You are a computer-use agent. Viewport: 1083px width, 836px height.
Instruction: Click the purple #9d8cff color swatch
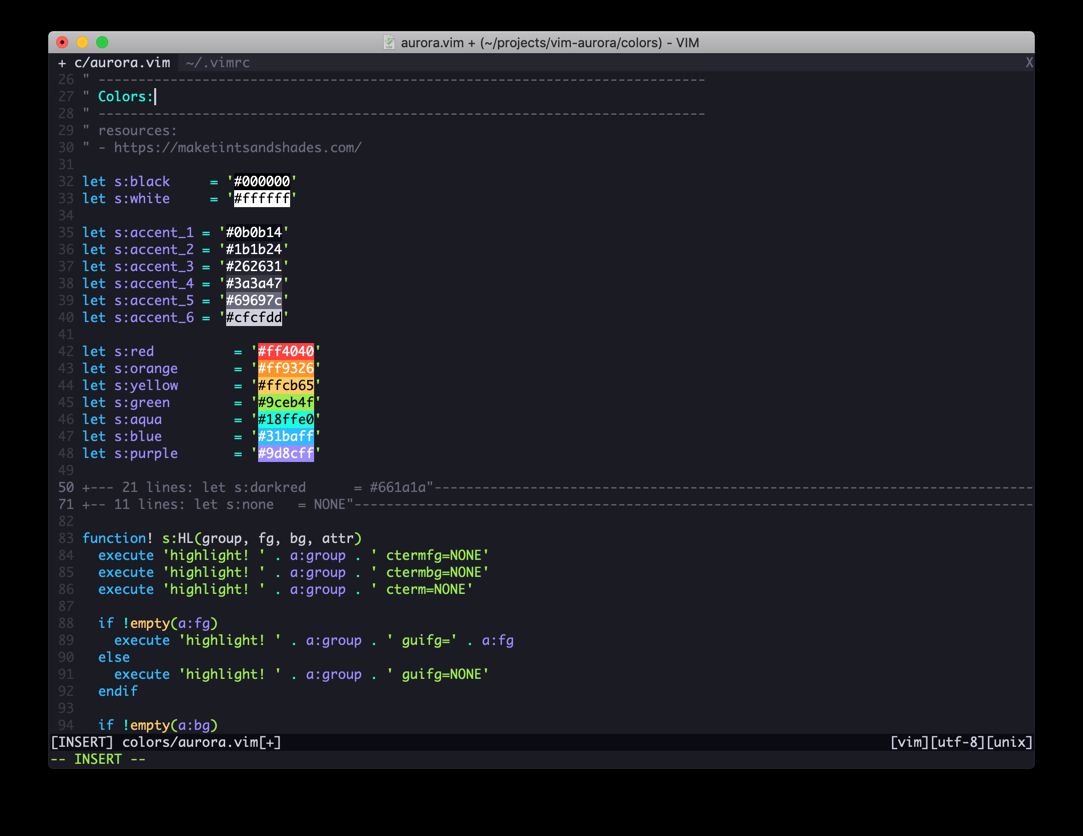click(286, 453)
